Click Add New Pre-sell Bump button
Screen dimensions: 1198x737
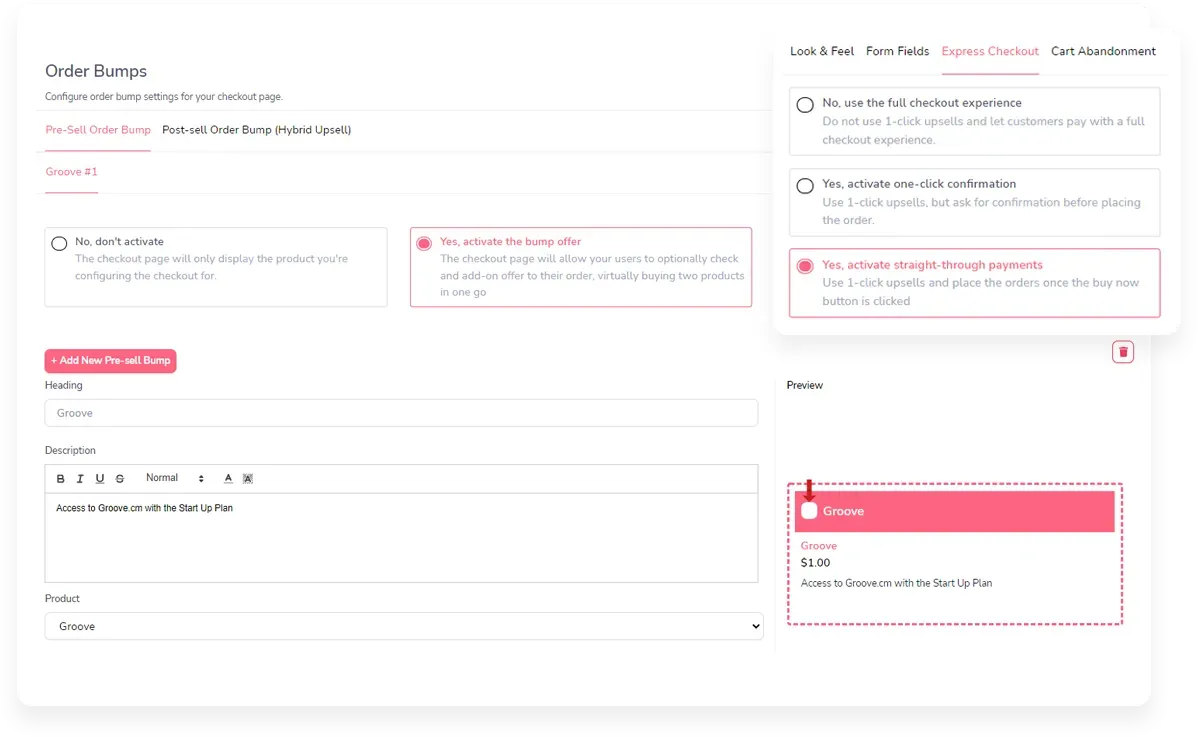[110, 360]
